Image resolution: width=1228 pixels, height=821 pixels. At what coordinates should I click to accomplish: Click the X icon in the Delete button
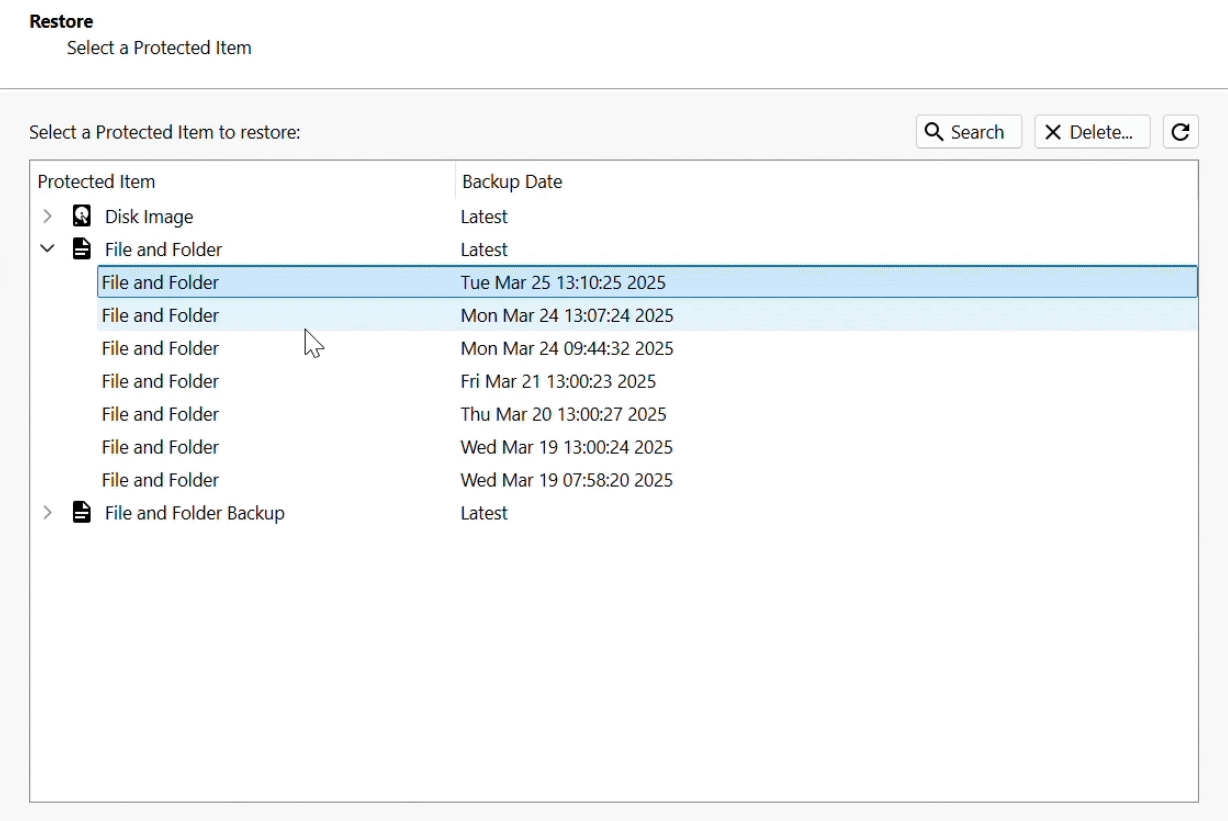tap(1053, 132)
